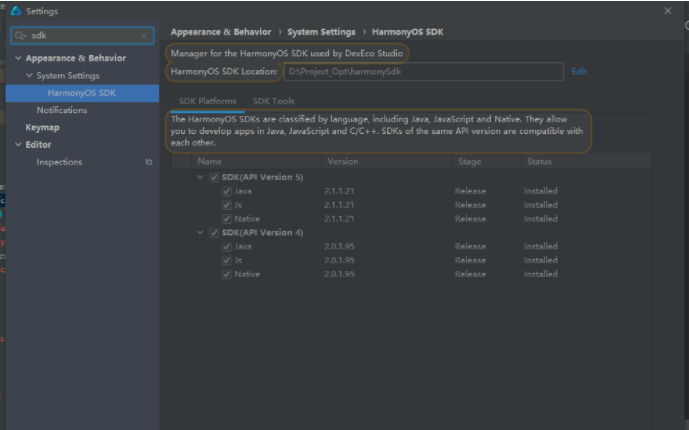
Task: Open Keymap settings
Action: tap(42, 127)
